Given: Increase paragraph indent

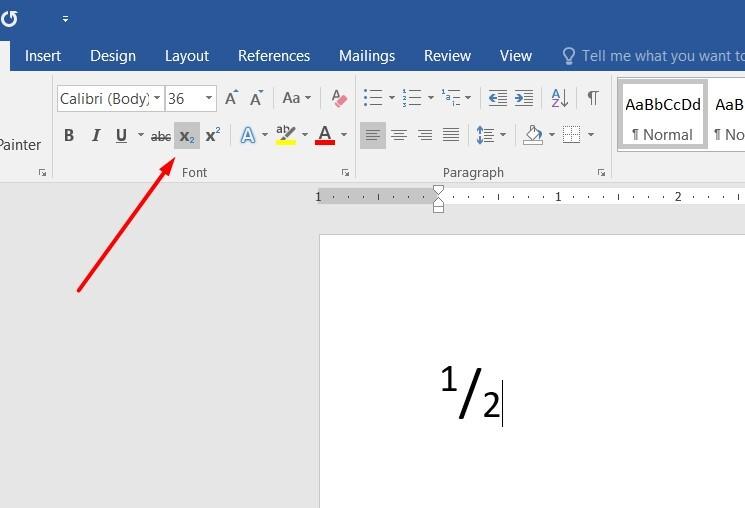Looking at the screenshot, I should [x=524, y=98].
